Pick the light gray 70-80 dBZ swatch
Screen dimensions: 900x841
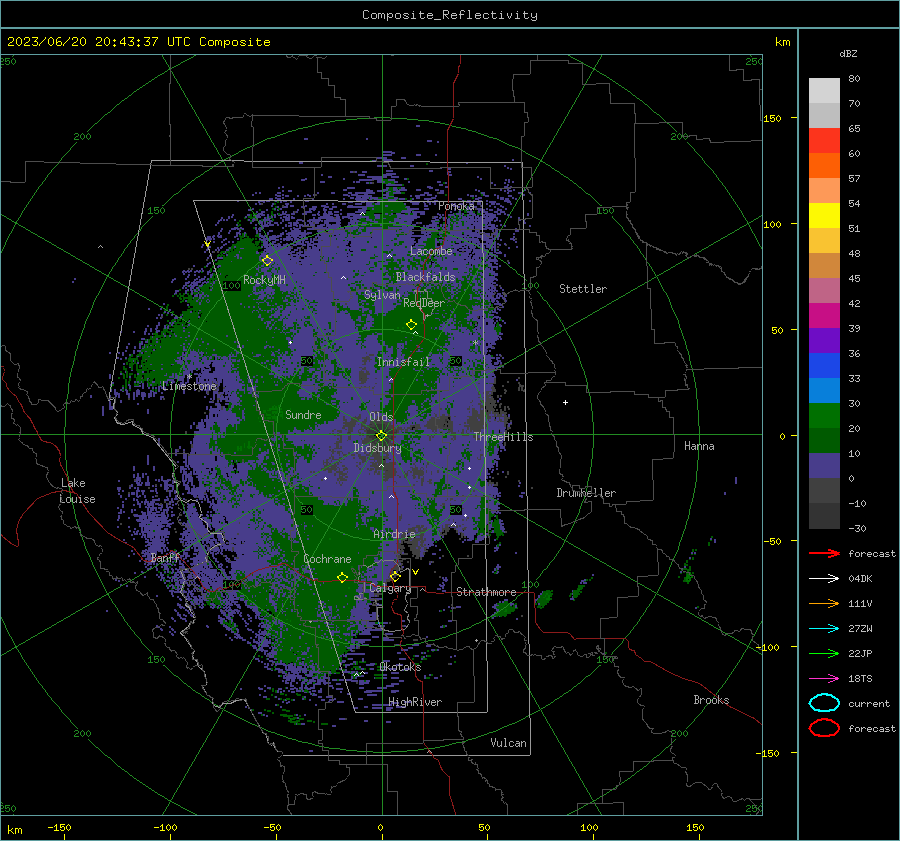(x=824, y=91)
